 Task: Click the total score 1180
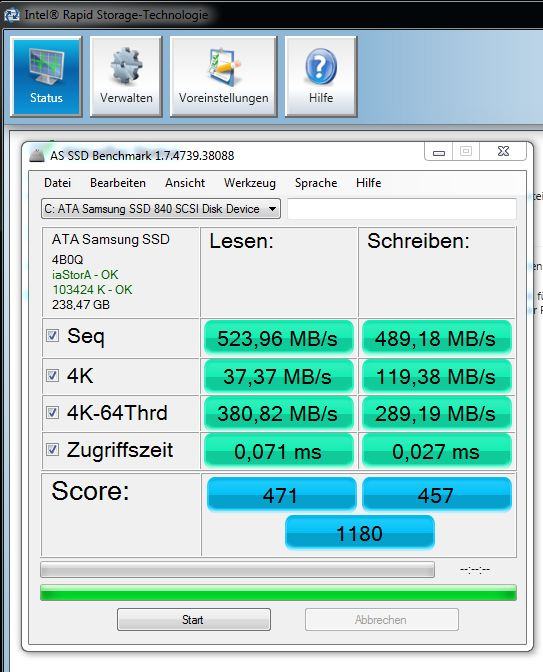(x=360, y=532)
